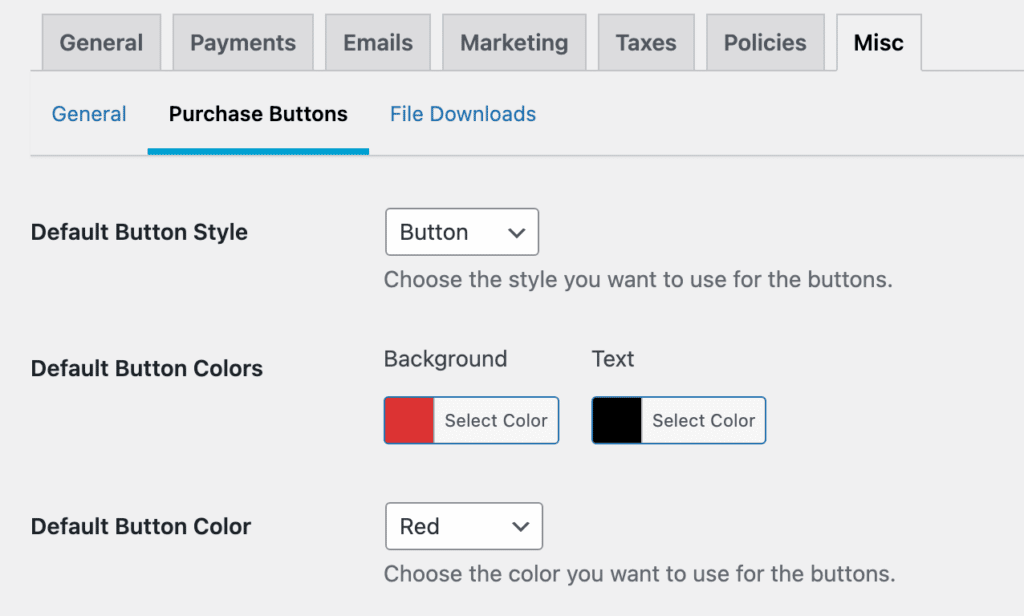This screenshot has height=616, width=1024.
Task: Open the Policies tab
Action: coord(765,42)
